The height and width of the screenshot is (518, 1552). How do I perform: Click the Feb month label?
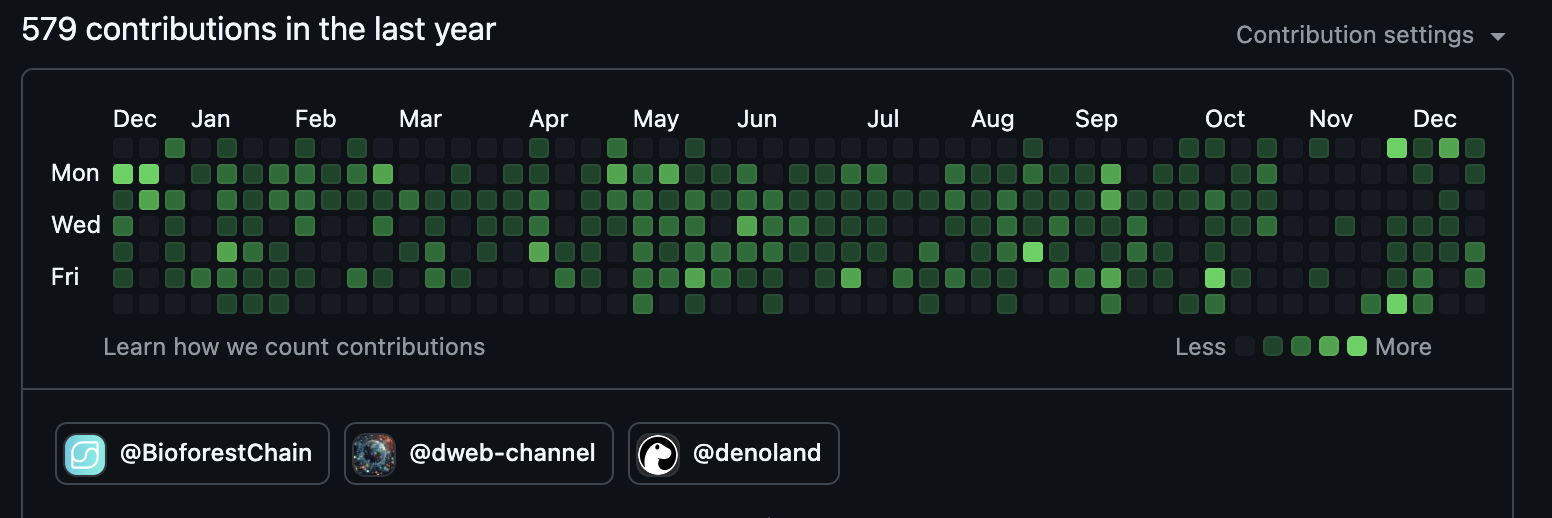[315, 119]
